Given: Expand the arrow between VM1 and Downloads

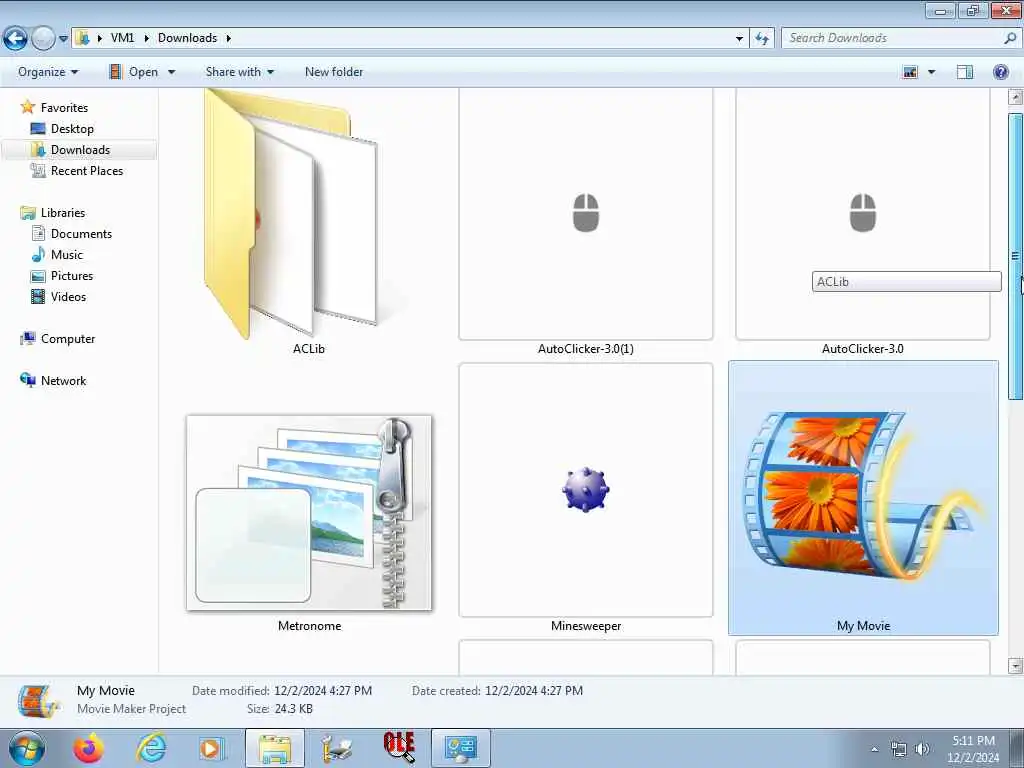Looking at the screenshot, I should (146, 38).
